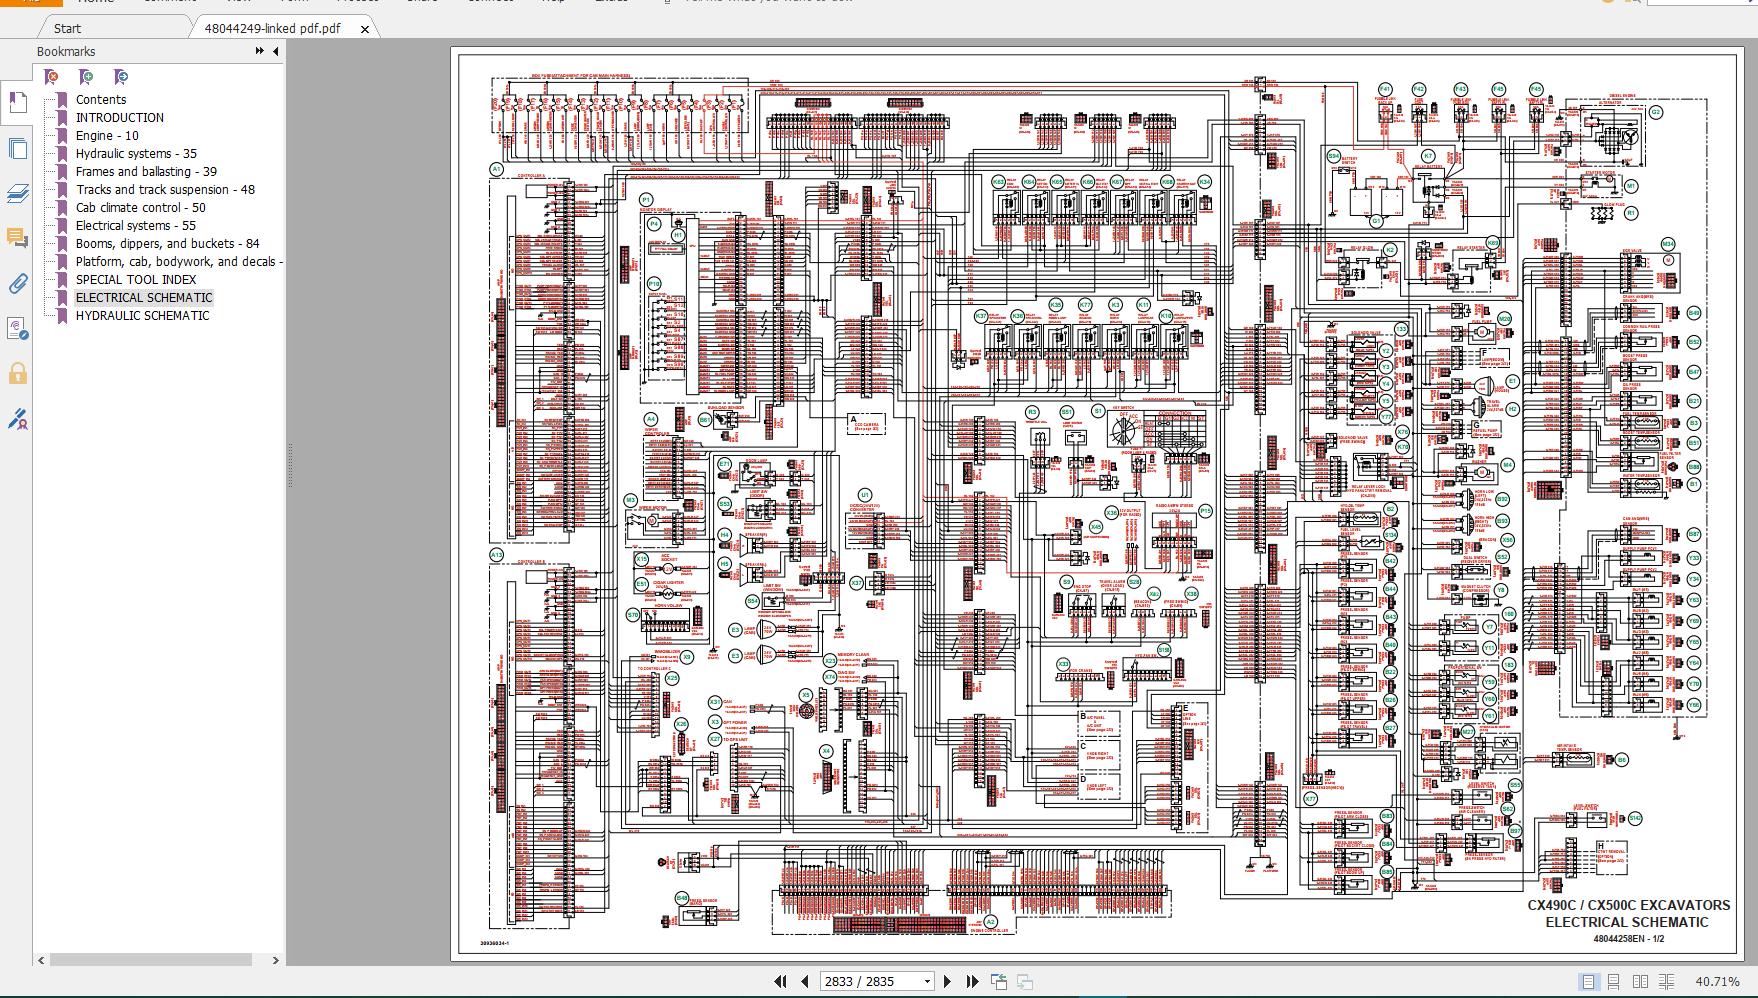Click the add new bookmark icon

pyautogui.click(x=86, y=77)
